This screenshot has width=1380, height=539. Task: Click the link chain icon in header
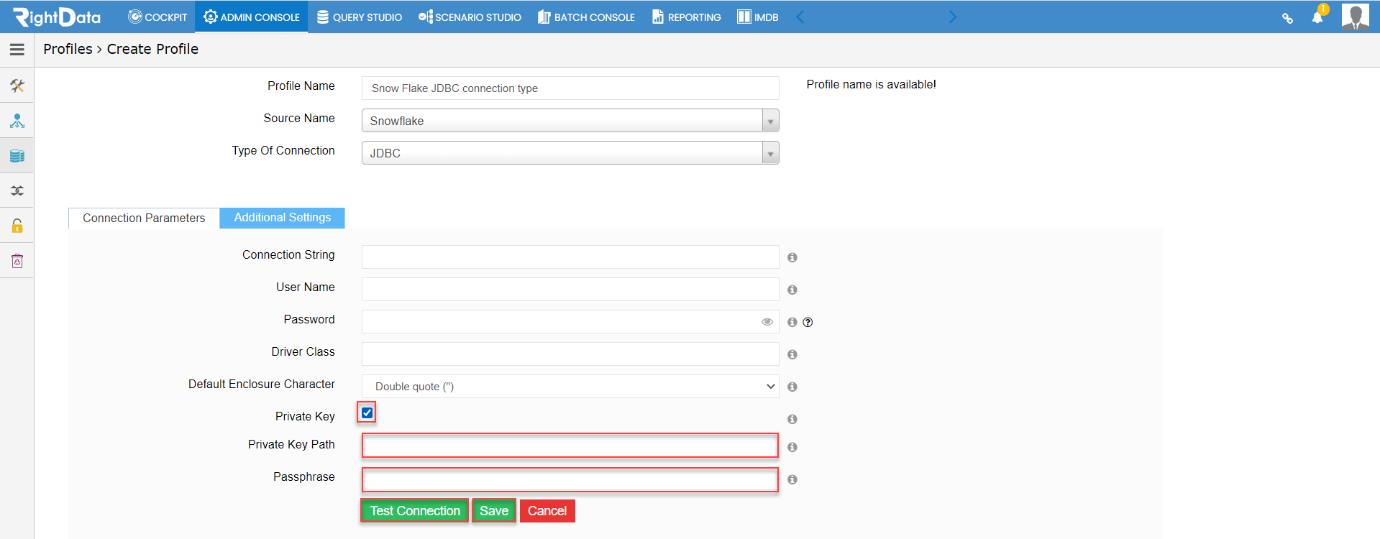(x=1288, y=18)
